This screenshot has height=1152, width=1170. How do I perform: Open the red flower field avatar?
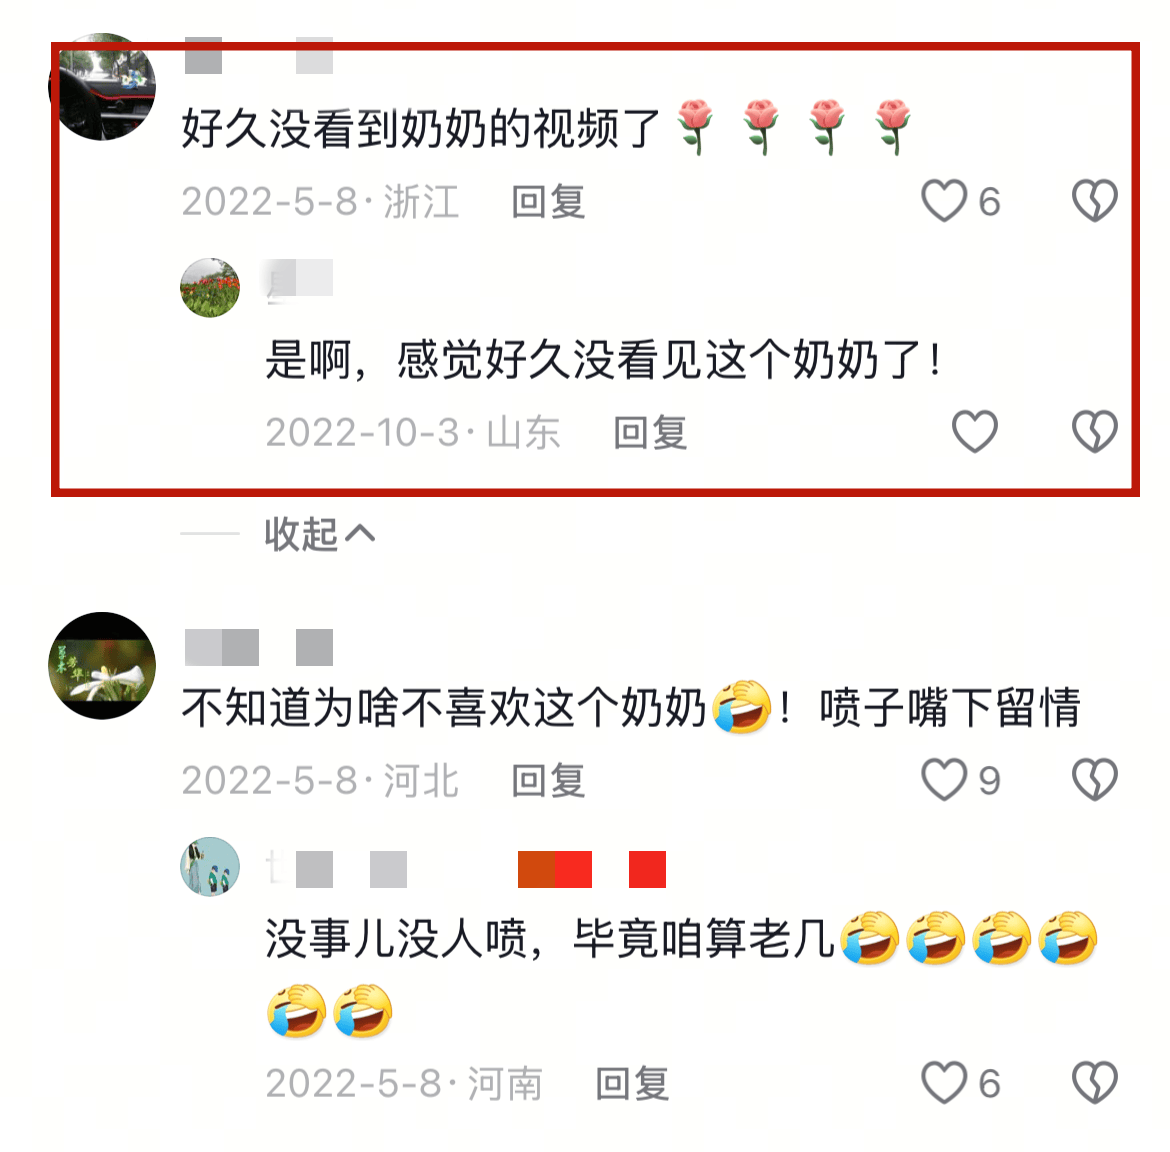pos(210,288)
